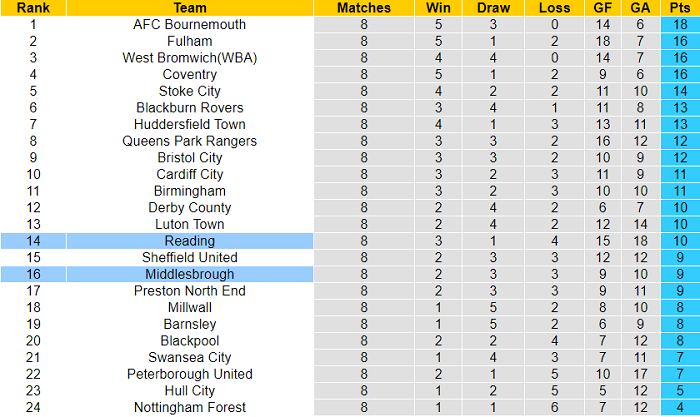Sort table by Pts column header
Viewport: 700px width, 417px height.
pyautogui.click(x=679, y=7)
